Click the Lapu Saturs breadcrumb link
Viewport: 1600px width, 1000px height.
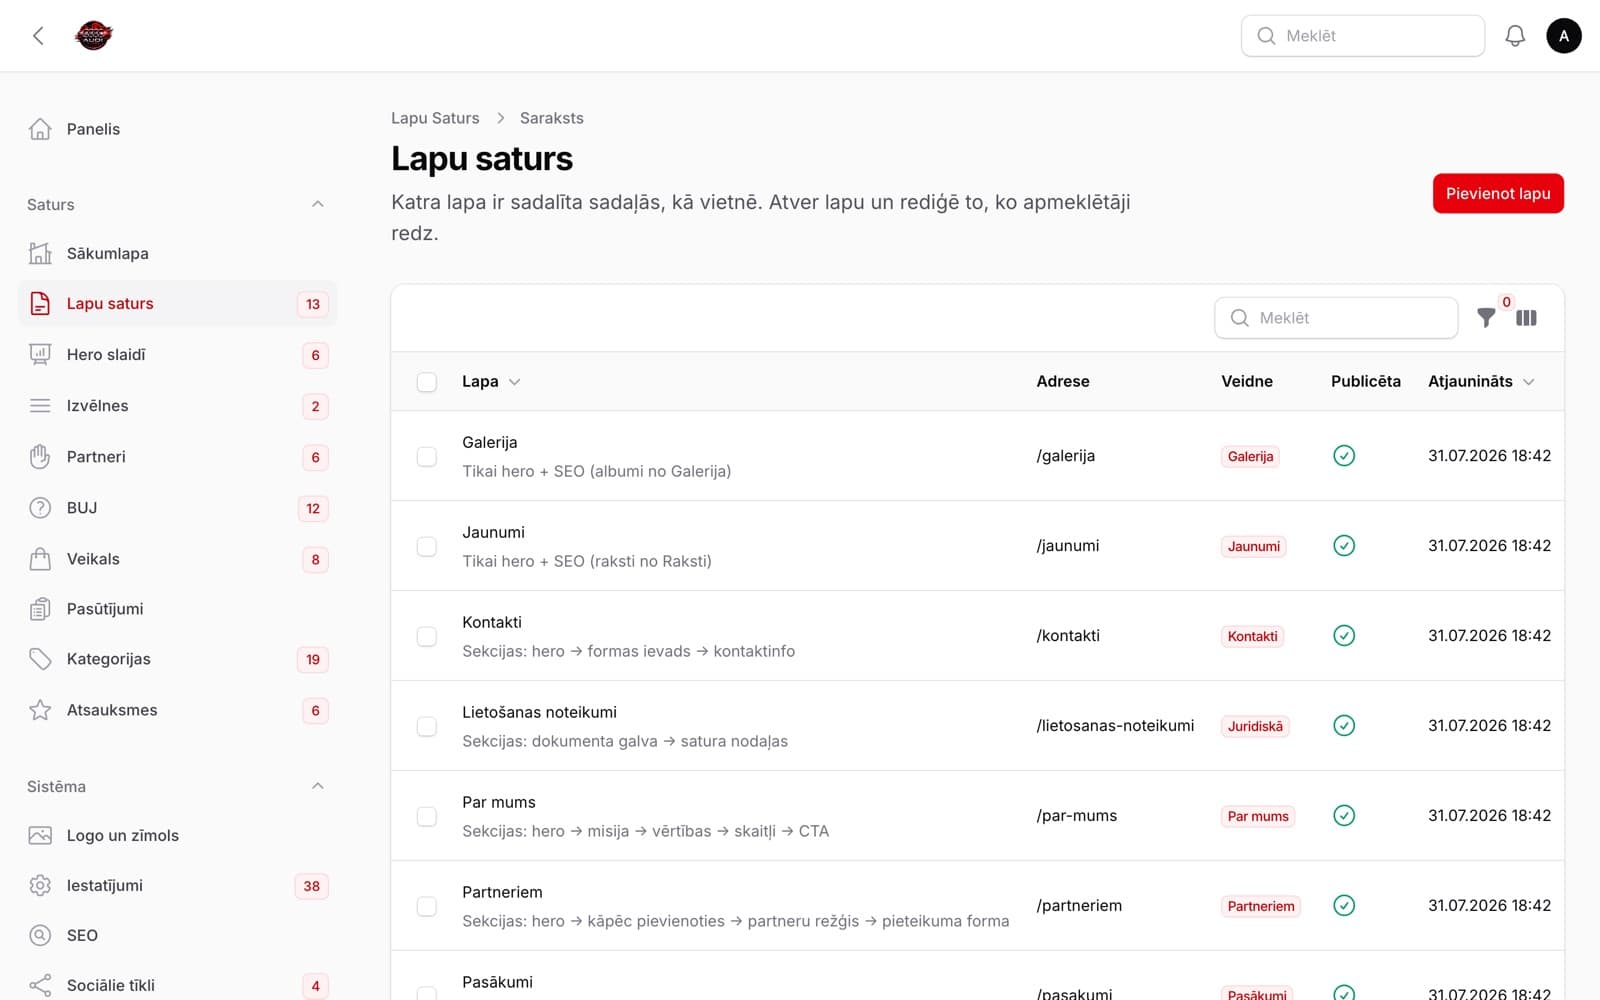coord(435,118)
